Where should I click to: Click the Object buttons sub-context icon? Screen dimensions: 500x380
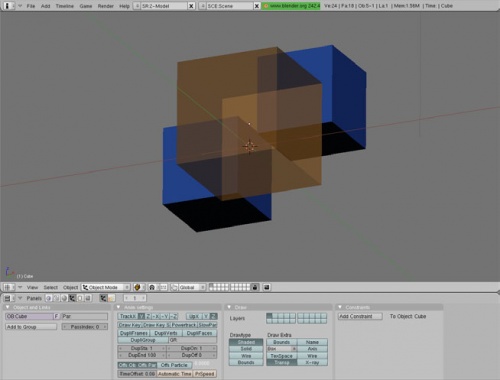(103, 298)
